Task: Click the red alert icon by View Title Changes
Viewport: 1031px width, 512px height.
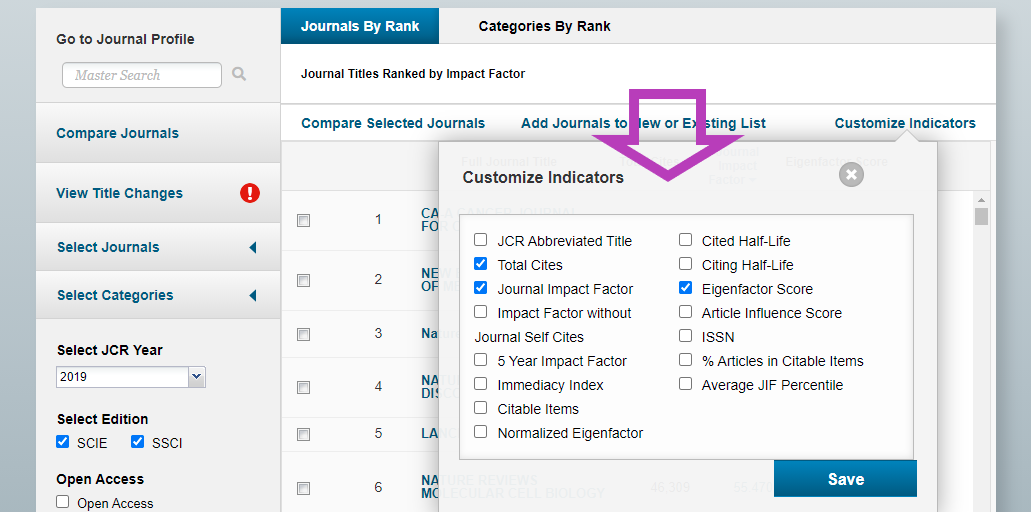Action: click(250, 193)
